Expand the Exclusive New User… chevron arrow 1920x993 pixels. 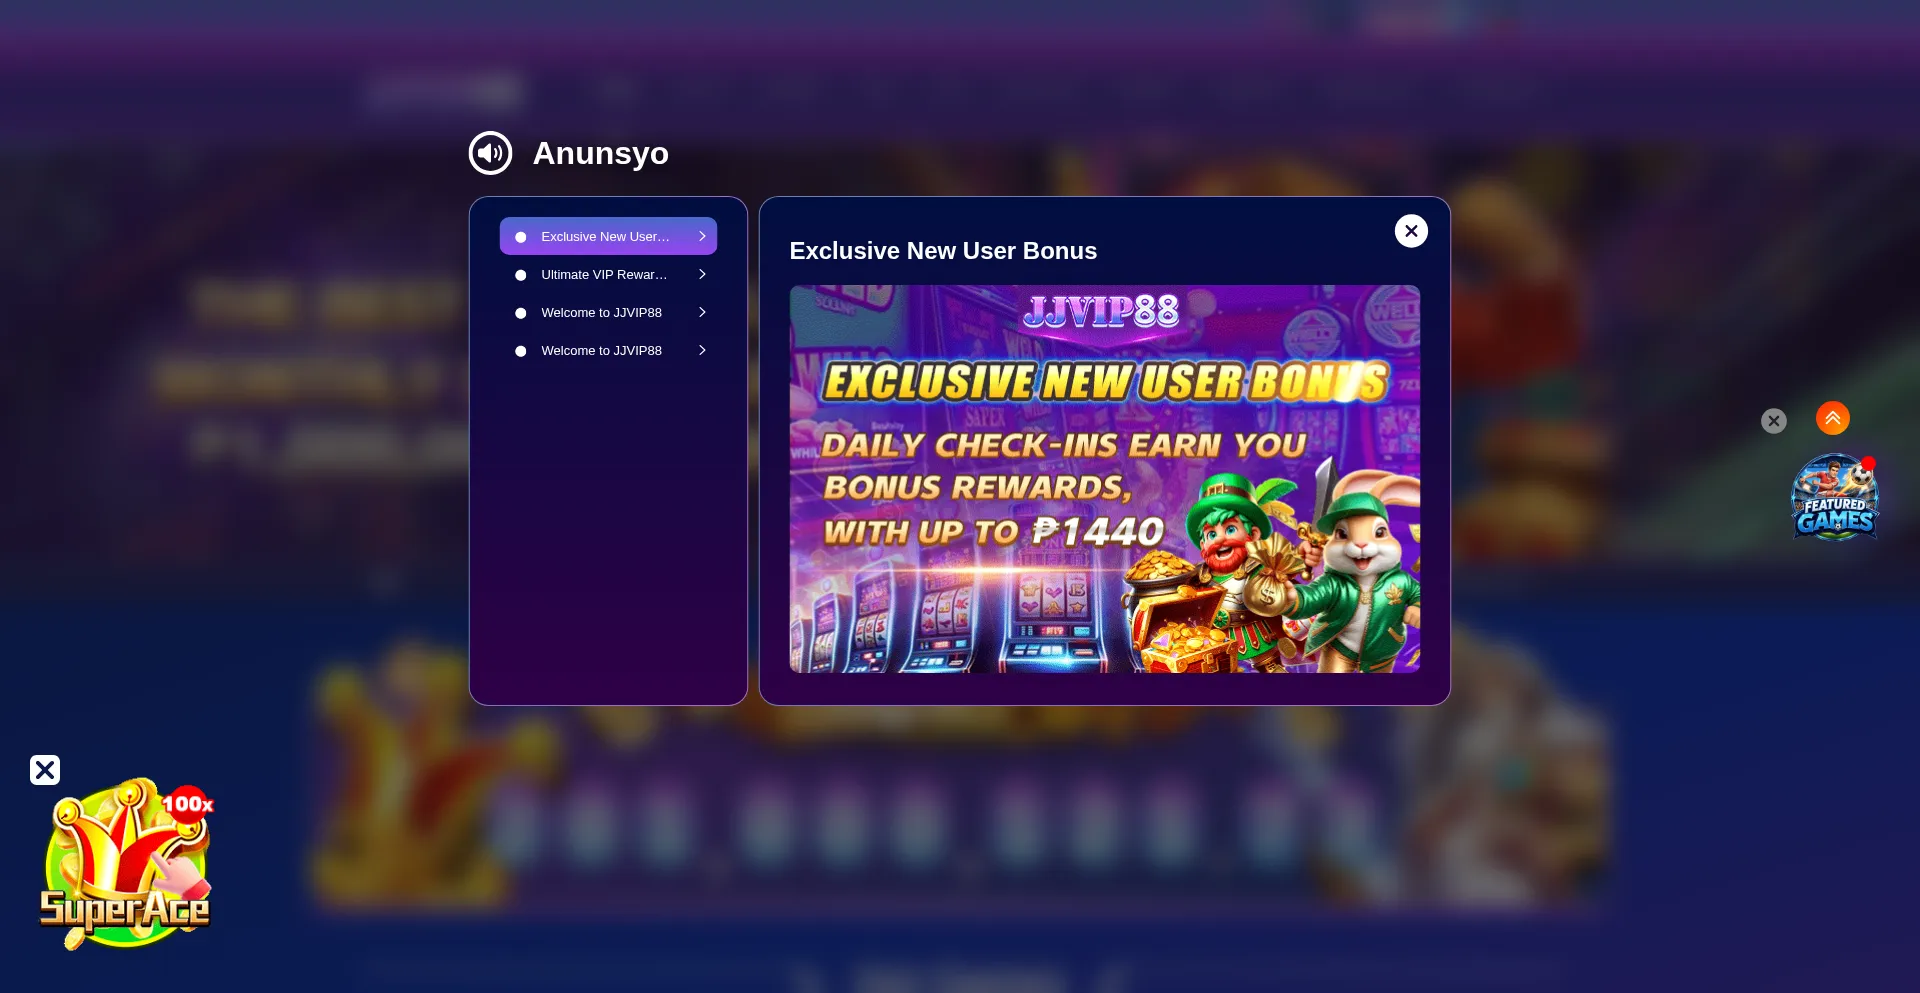point(702,236)
